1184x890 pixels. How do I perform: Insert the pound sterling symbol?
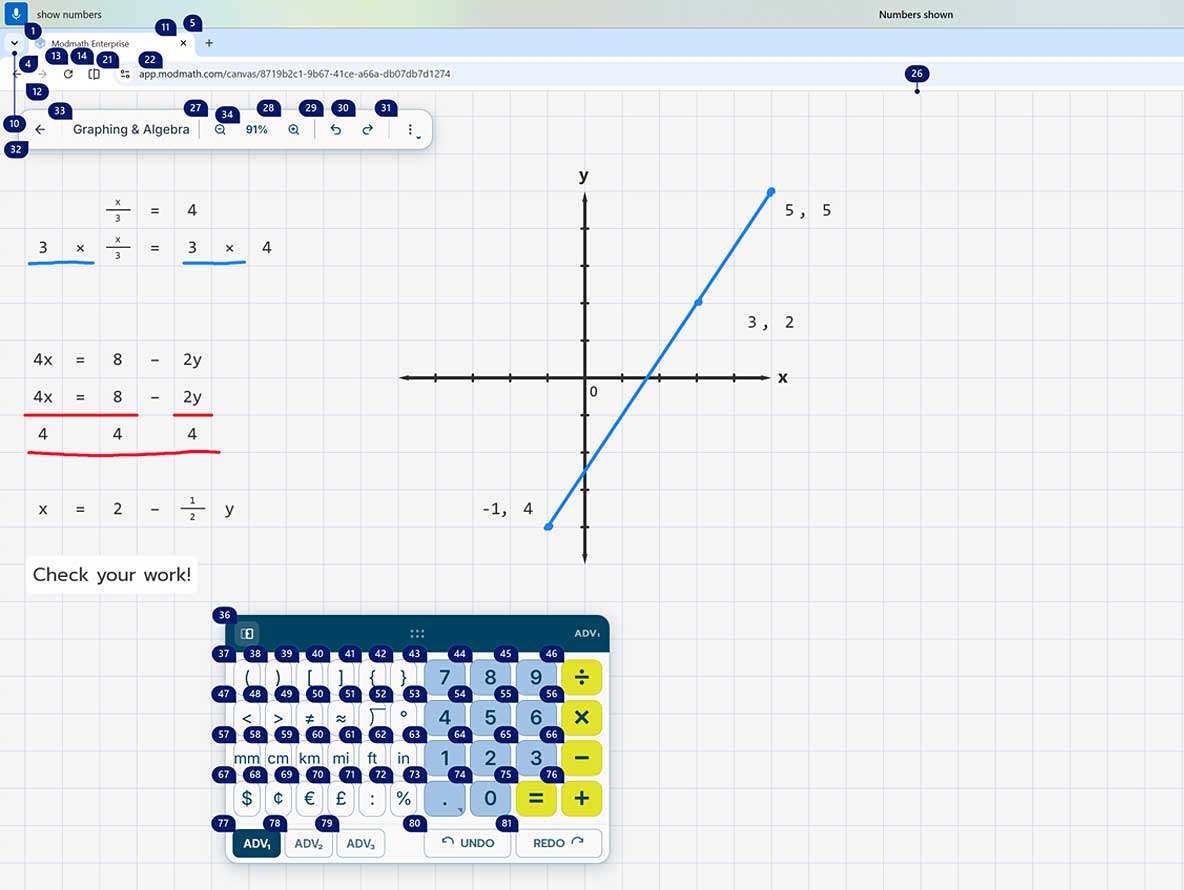tap(341, 799)
